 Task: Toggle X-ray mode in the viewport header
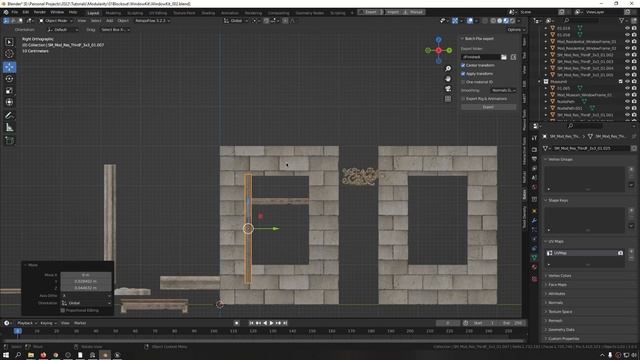click(485, 20)
